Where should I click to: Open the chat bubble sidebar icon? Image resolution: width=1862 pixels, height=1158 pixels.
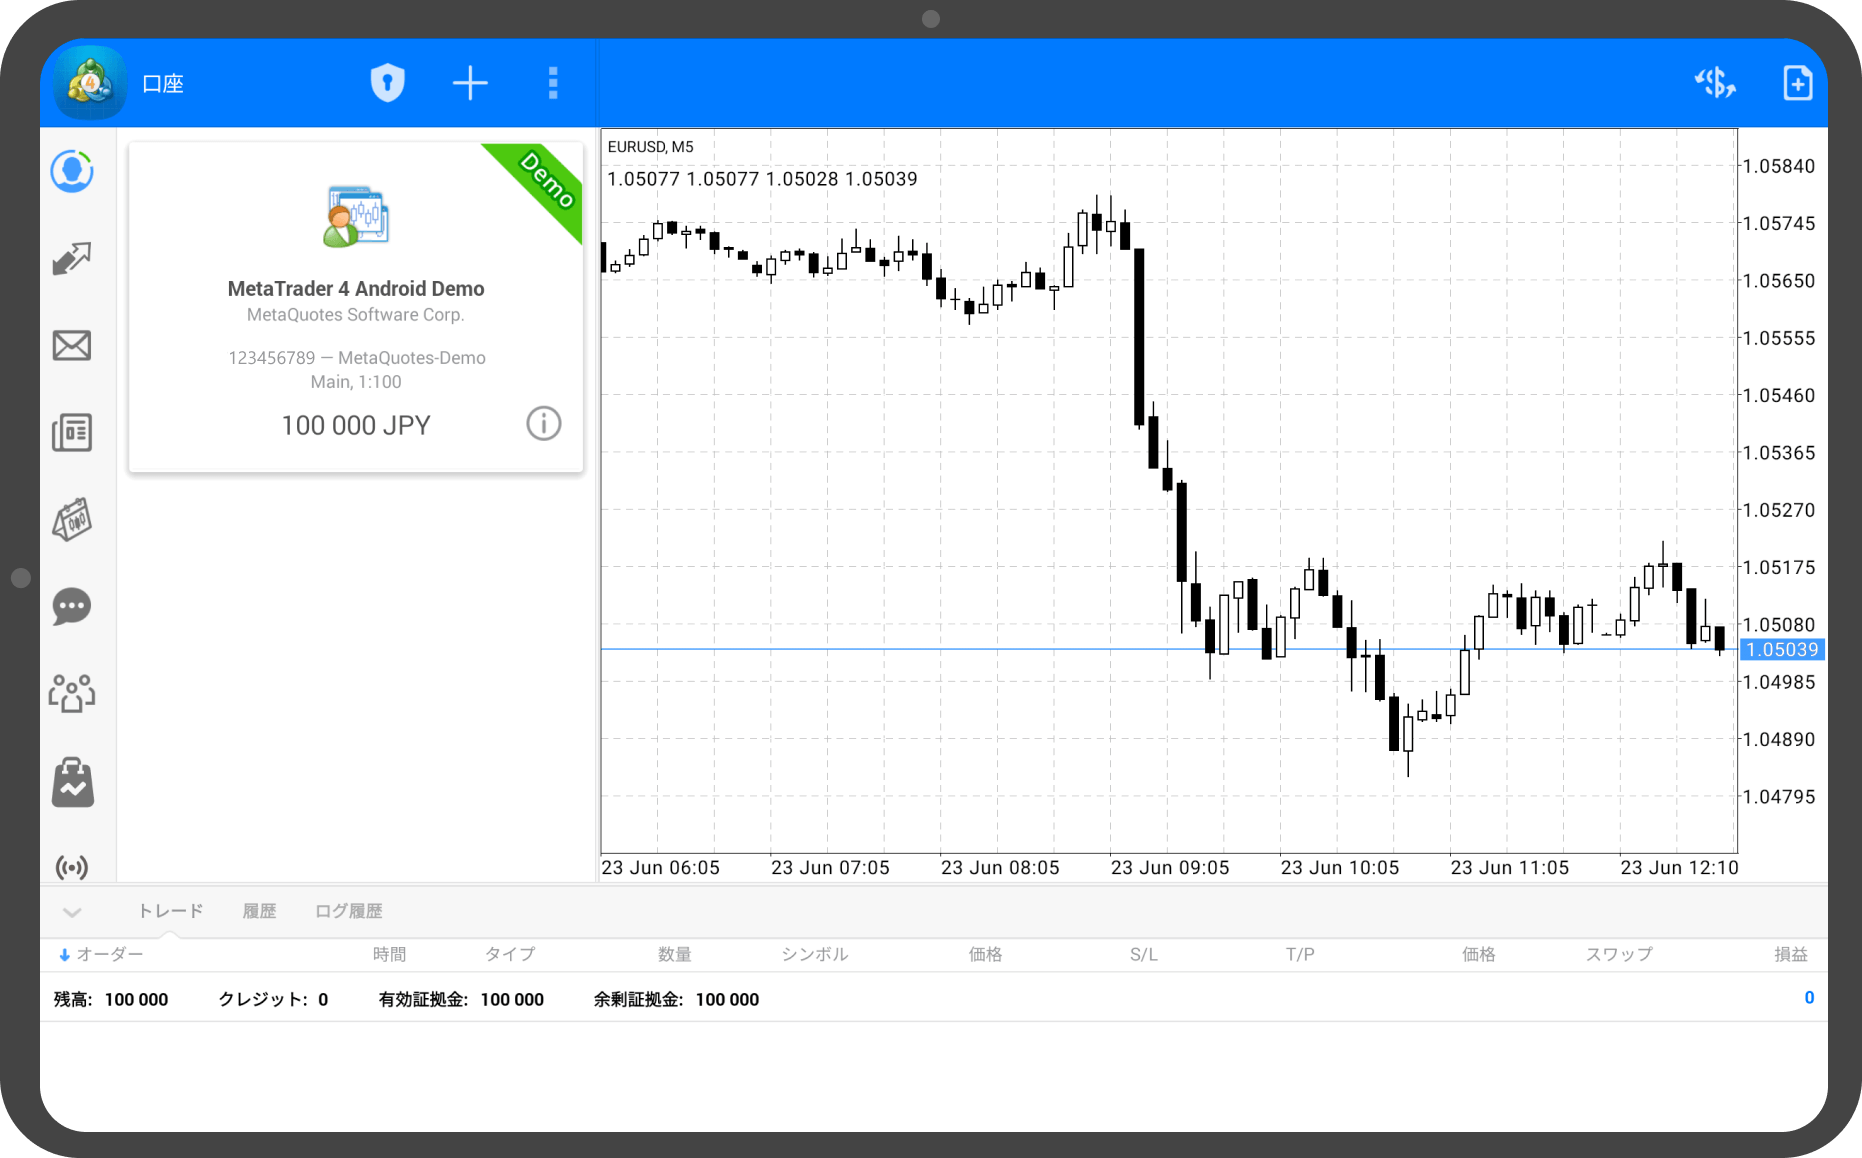(x=72, y=607)
